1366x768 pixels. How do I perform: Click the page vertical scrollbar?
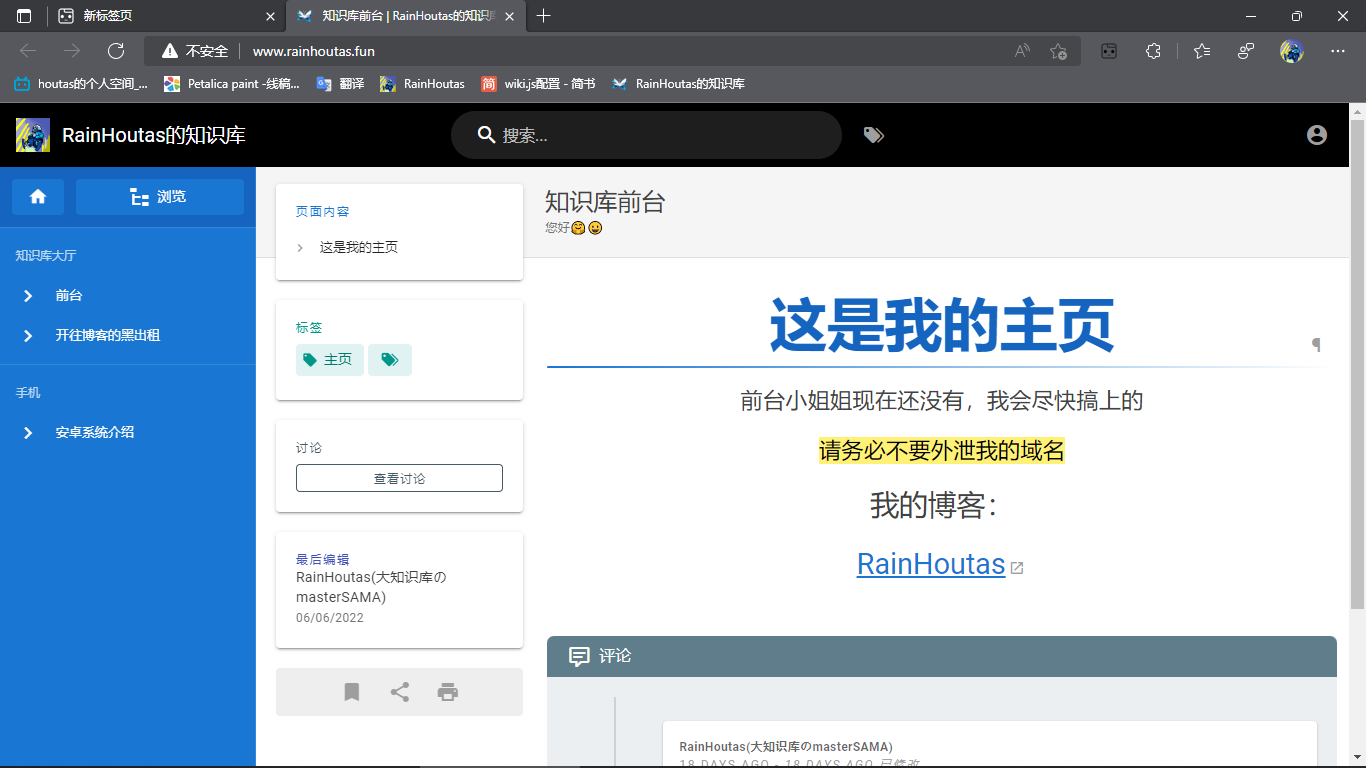tap(1357, 365)
